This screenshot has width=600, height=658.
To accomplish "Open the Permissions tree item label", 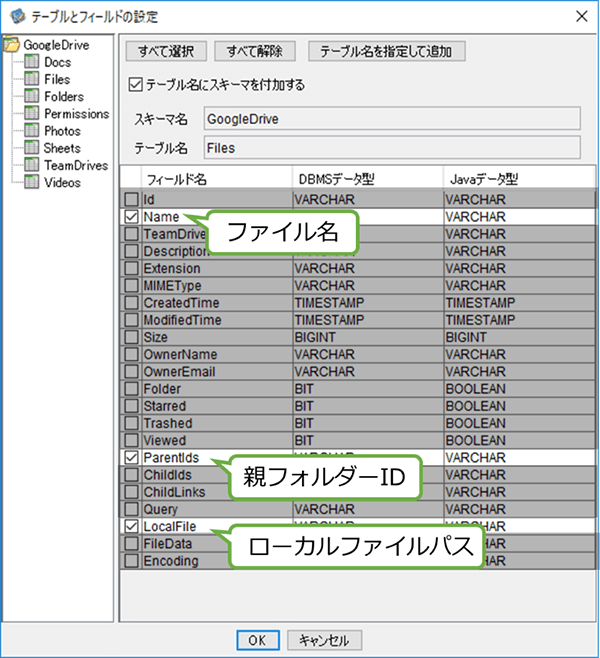I will tap(76, 114).
